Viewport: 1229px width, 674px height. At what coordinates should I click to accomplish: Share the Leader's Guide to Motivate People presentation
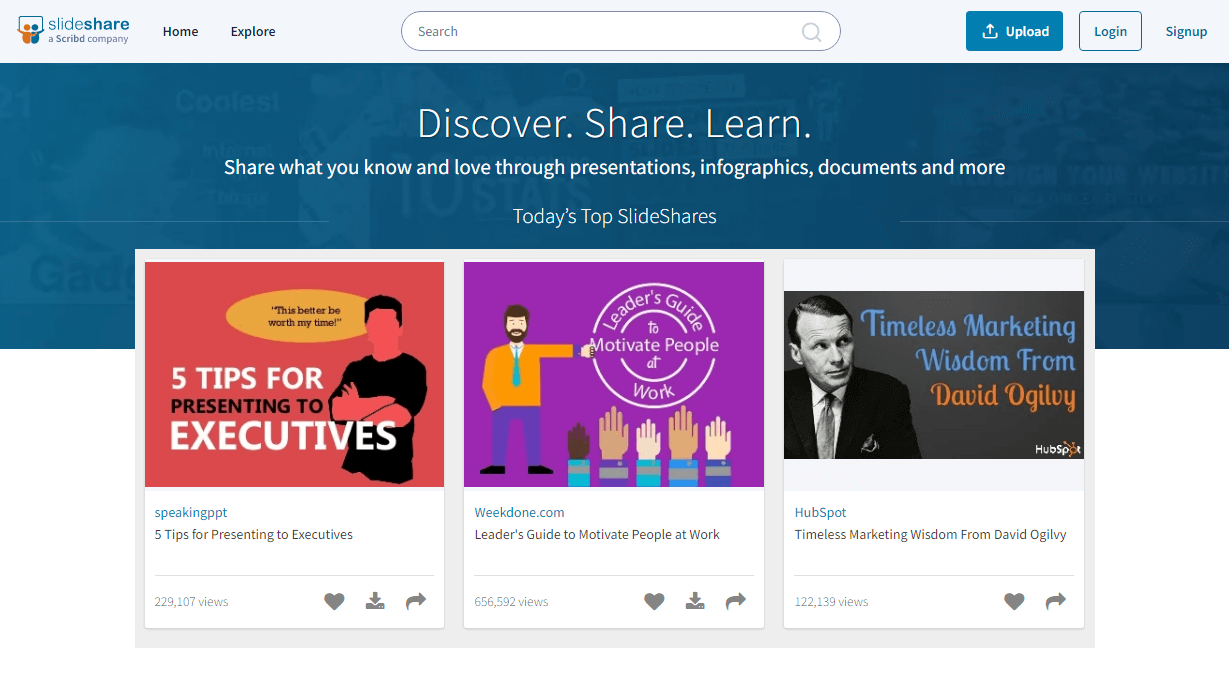click(x=735, y=601)
